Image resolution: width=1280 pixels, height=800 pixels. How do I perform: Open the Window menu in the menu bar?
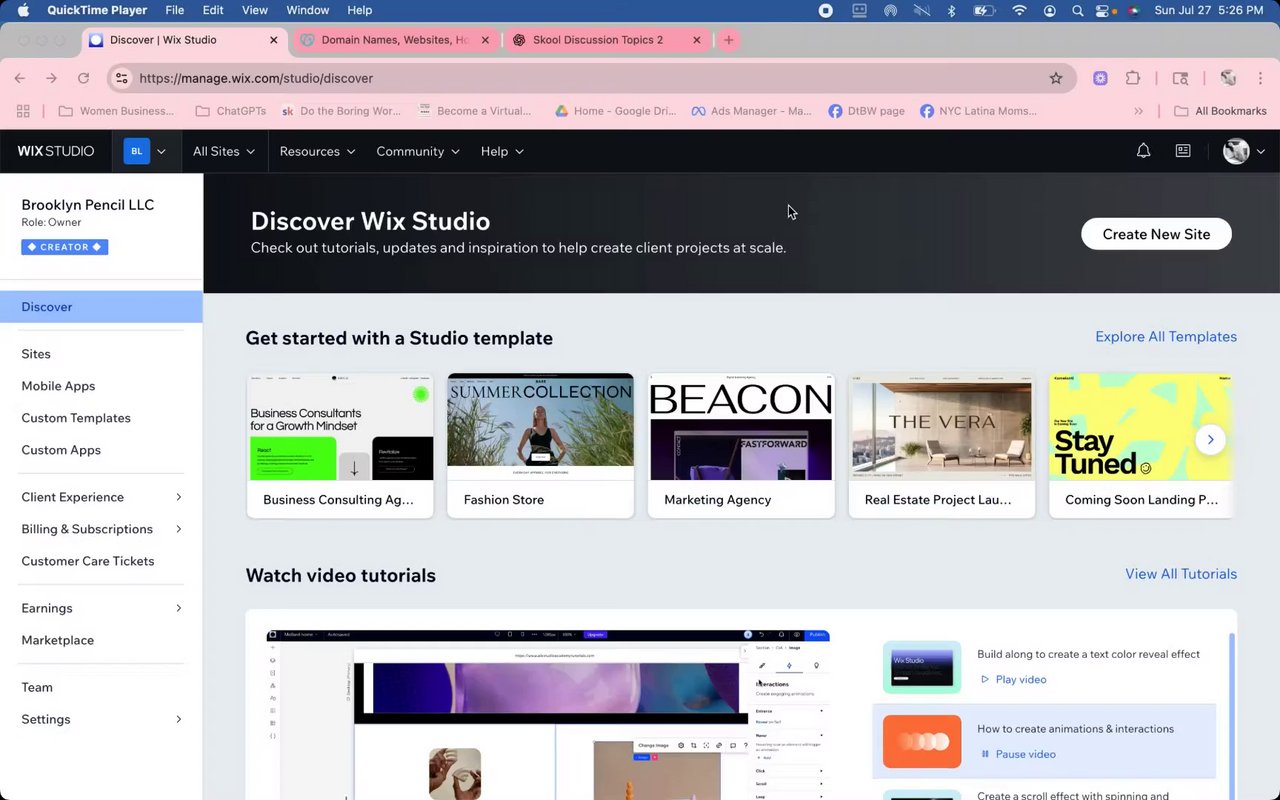308,10
